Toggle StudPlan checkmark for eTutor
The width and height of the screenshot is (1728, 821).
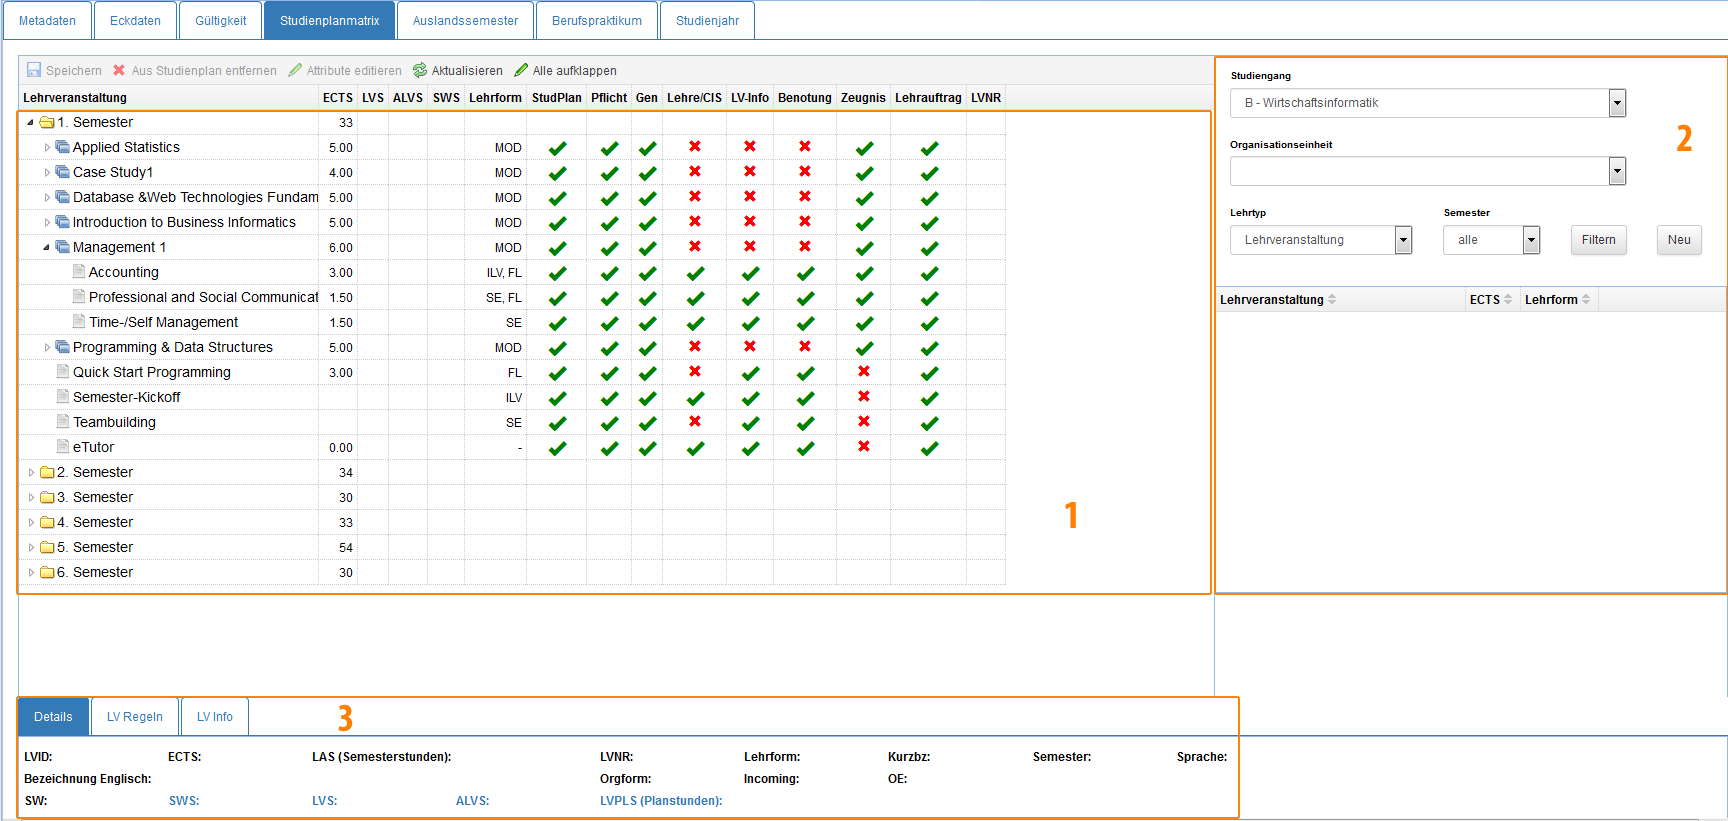click(x=557, y=447)
